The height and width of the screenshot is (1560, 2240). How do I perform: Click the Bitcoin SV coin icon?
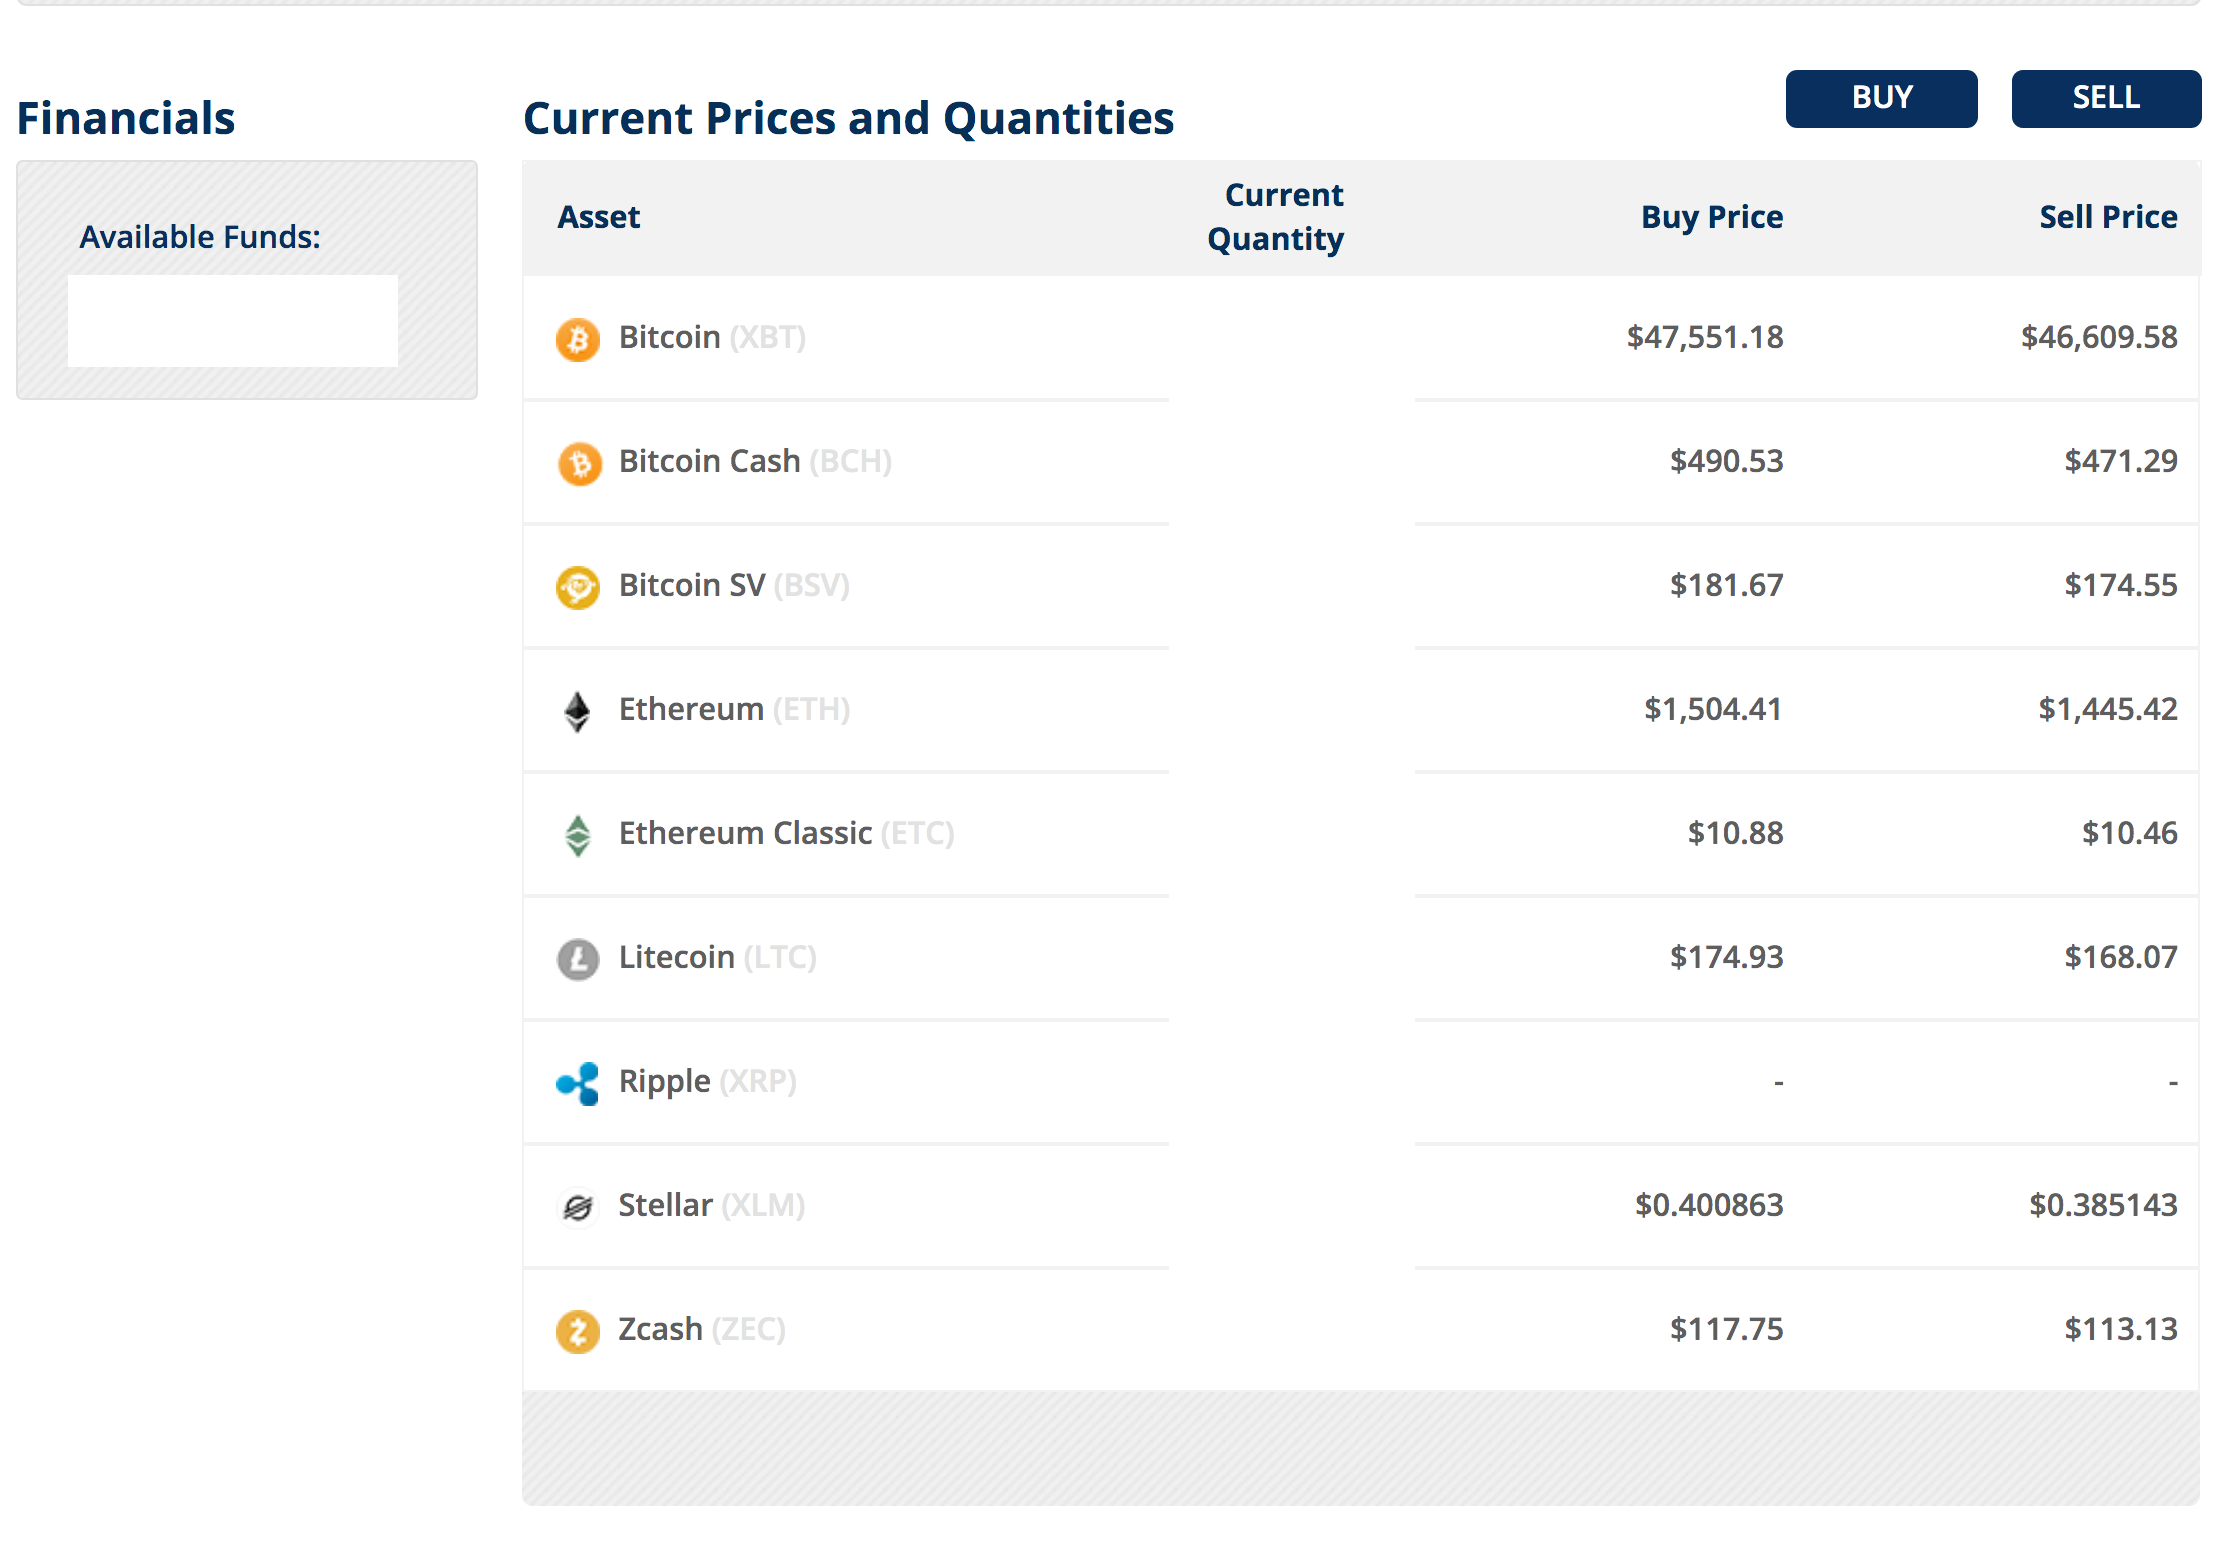click(578, 587)
